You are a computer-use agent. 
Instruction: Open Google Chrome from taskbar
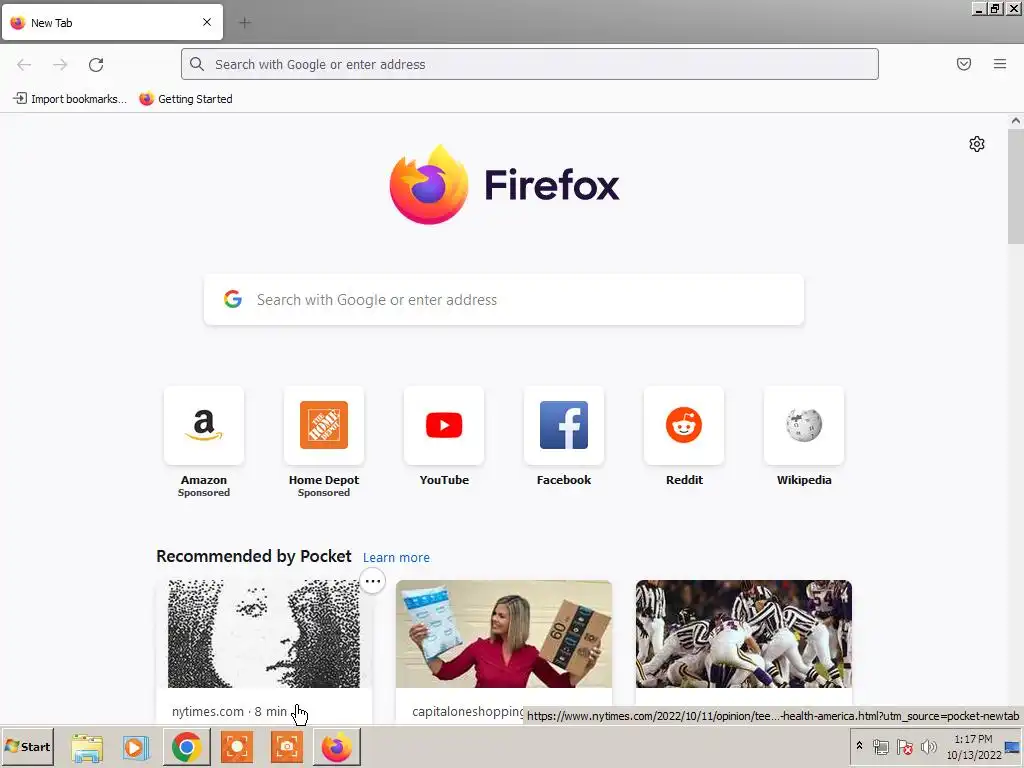click(186, 747)
